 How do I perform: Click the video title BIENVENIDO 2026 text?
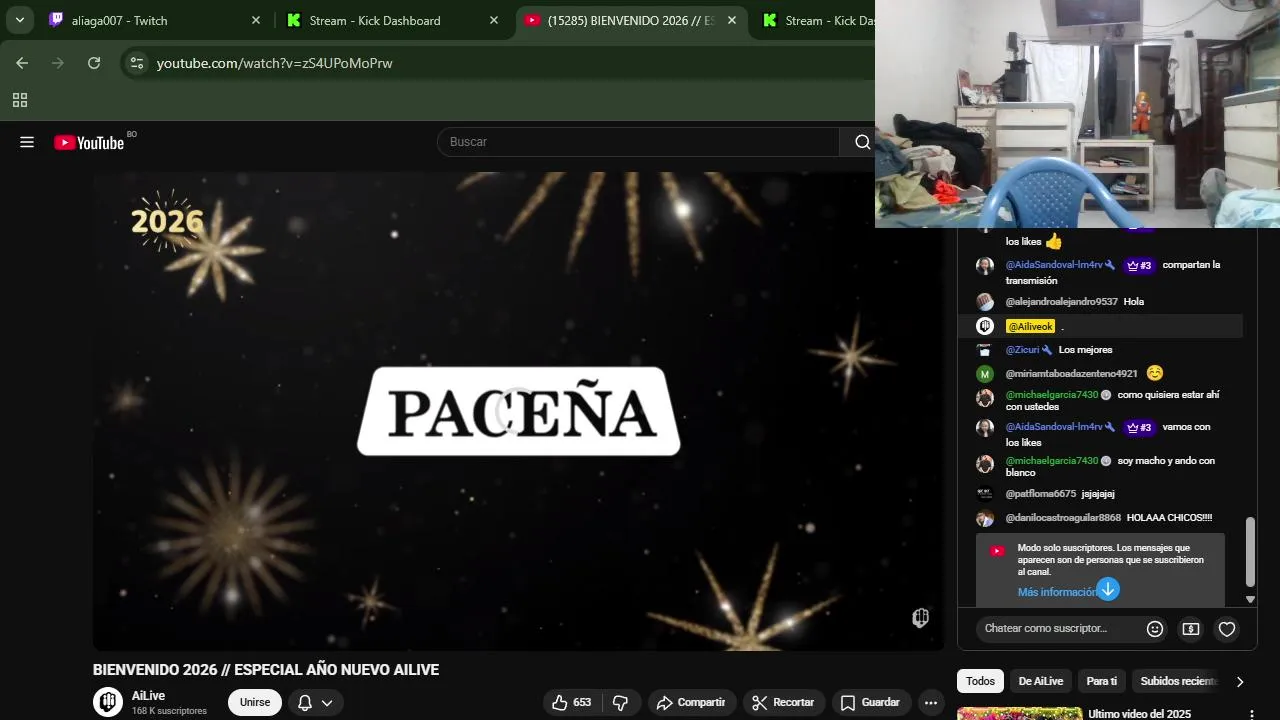(x=266, y=670)
